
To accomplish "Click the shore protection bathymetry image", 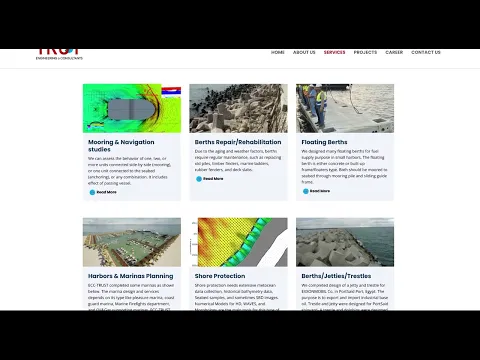I will pyautogui.click(x=238, y=242).
